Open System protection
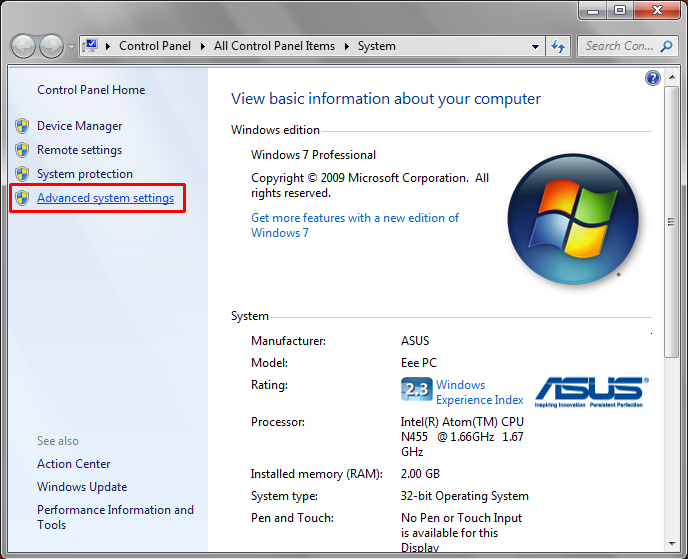Image resolution: width=688 pixels, height=559 pixels. (85, 174)
